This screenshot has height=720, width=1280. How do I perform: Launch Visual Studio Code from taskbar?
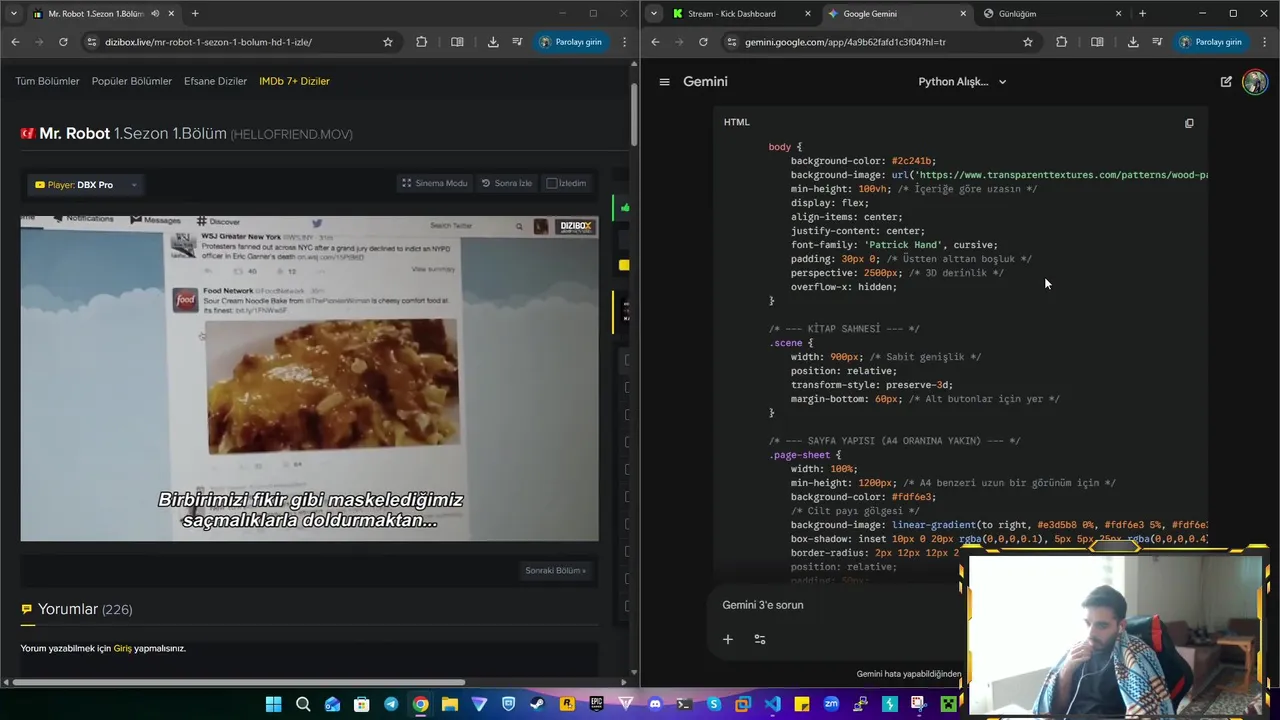coord(772,704)
